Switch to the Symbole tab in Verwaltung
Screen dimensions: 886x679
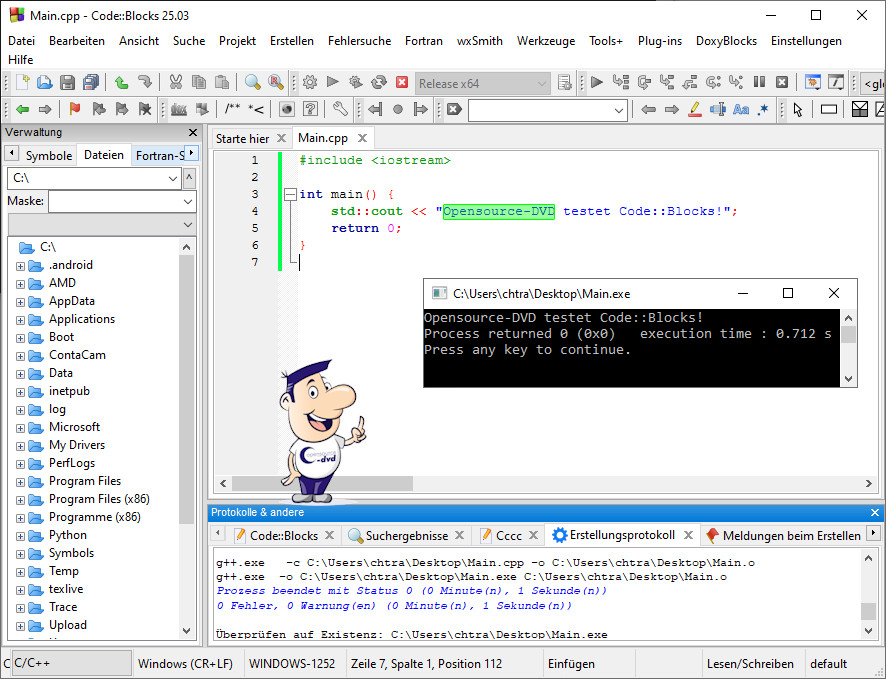click(48, 155)
